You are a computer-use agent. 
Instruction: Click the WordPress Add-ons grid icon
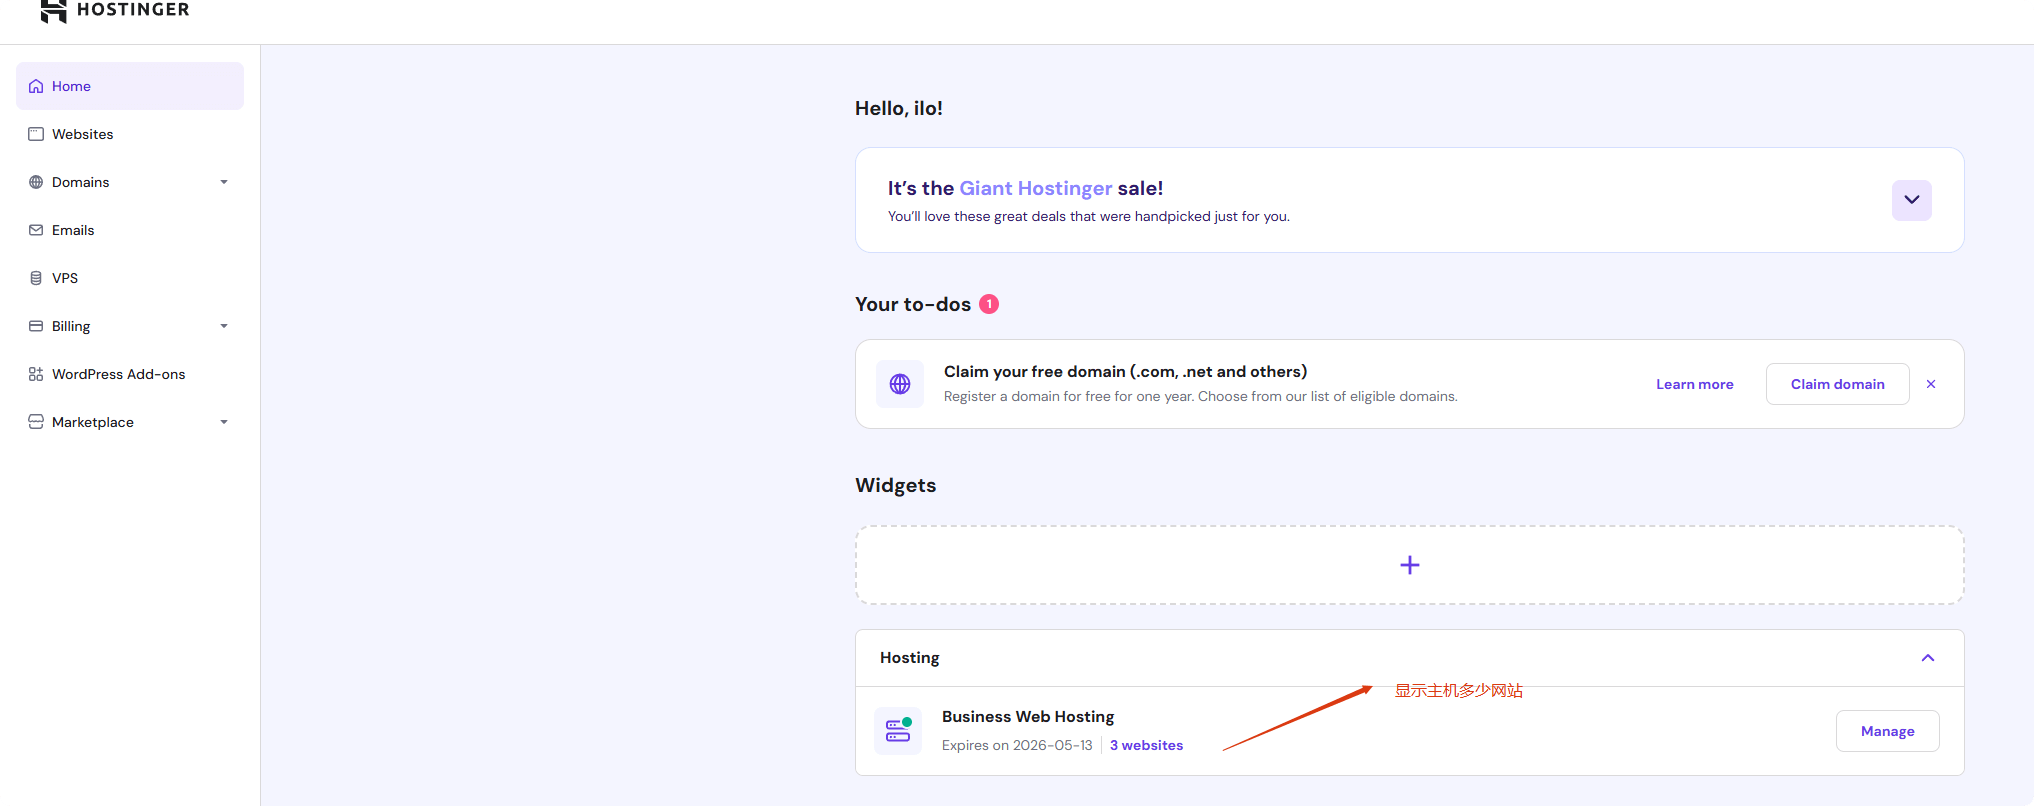(x=36, y=374)
